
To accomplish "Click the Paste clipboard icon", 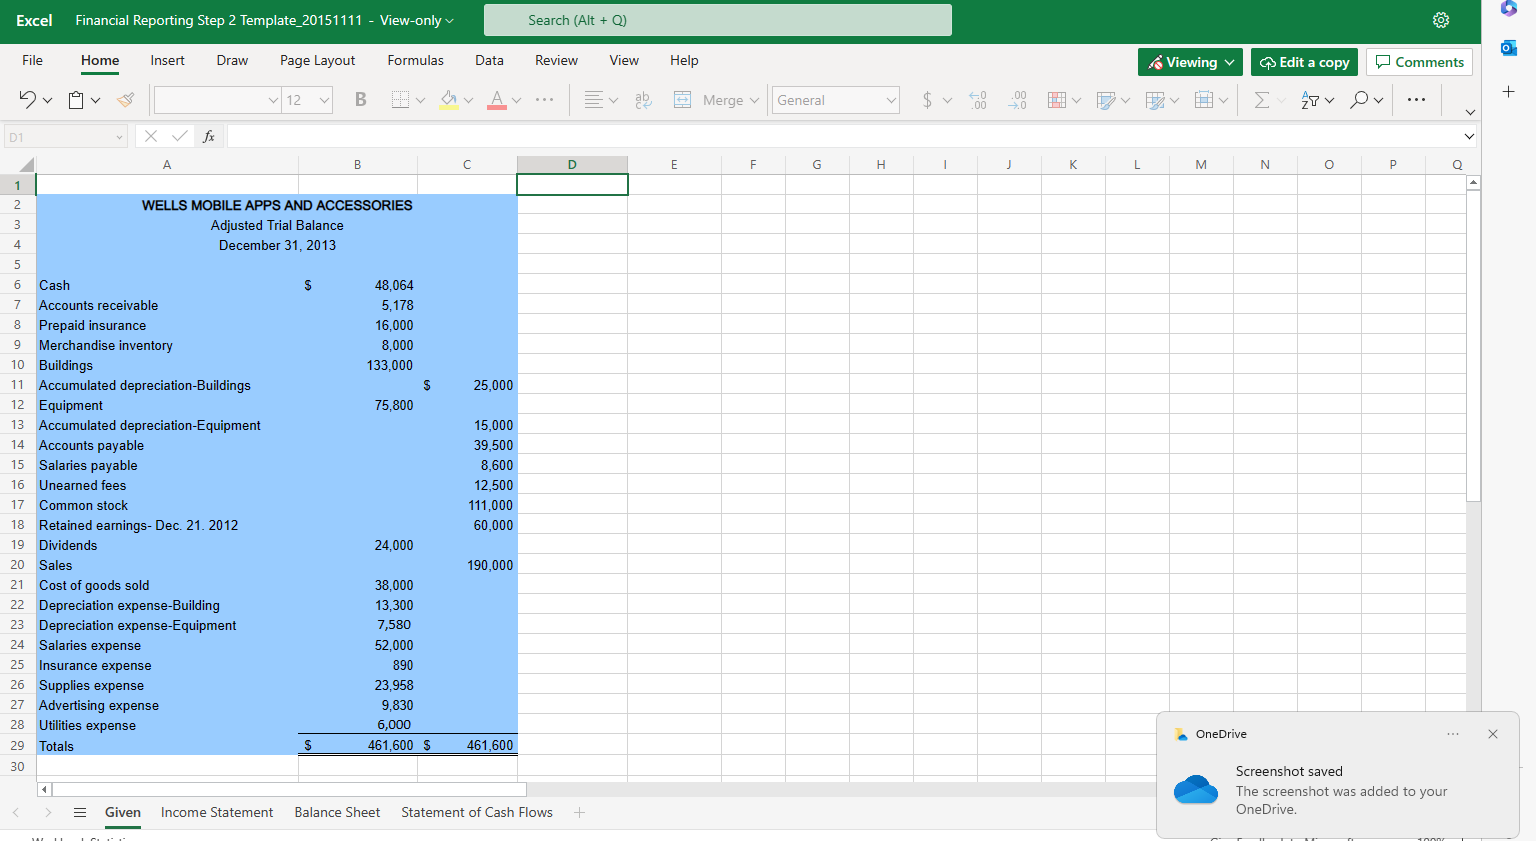I will click(76, 99).
